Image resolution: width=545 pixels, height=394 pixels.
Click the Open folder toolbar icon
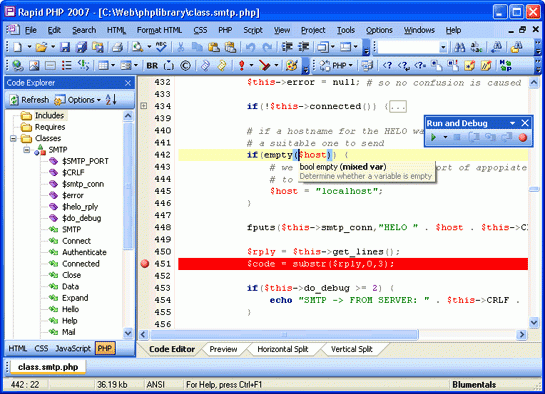[41, 47]
